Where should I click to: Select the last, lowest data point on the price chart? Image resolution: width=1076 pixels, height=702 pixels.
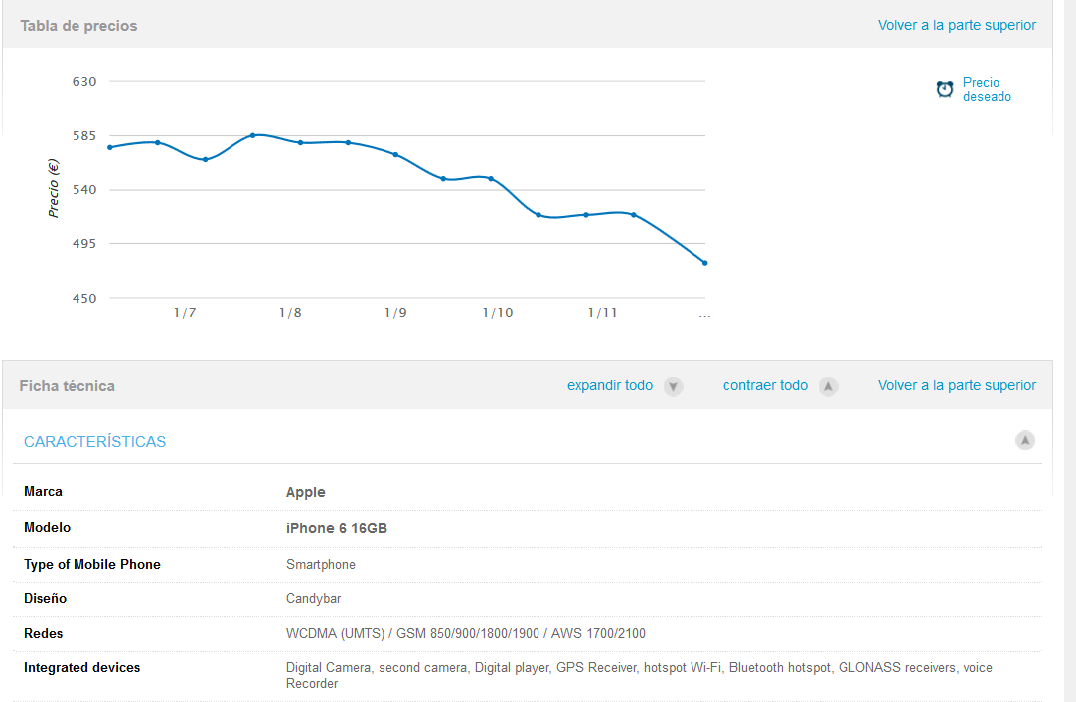pos(705,263)
